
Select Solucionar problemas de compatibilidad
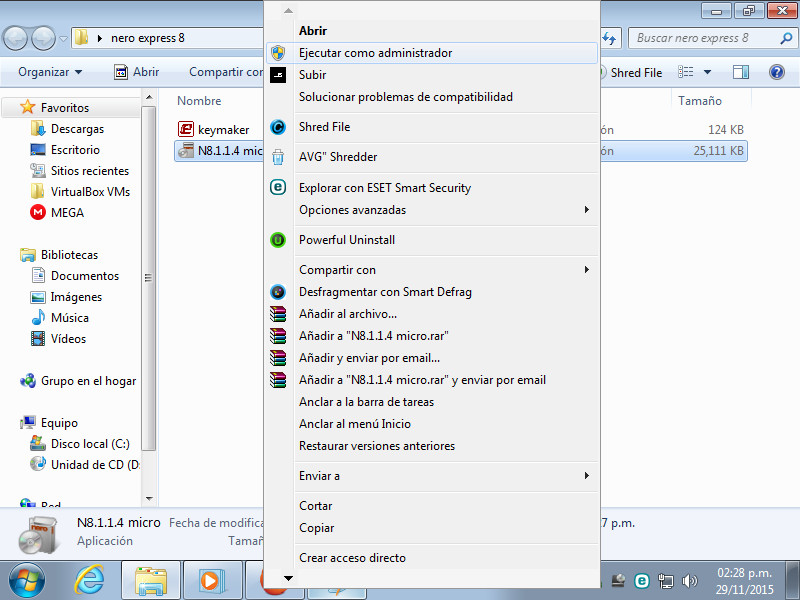[x=431, y=97]
